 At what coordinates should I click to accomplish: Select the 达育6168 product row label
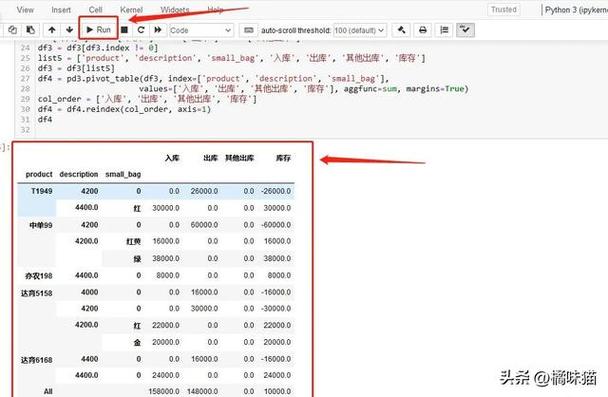[37, 360]
